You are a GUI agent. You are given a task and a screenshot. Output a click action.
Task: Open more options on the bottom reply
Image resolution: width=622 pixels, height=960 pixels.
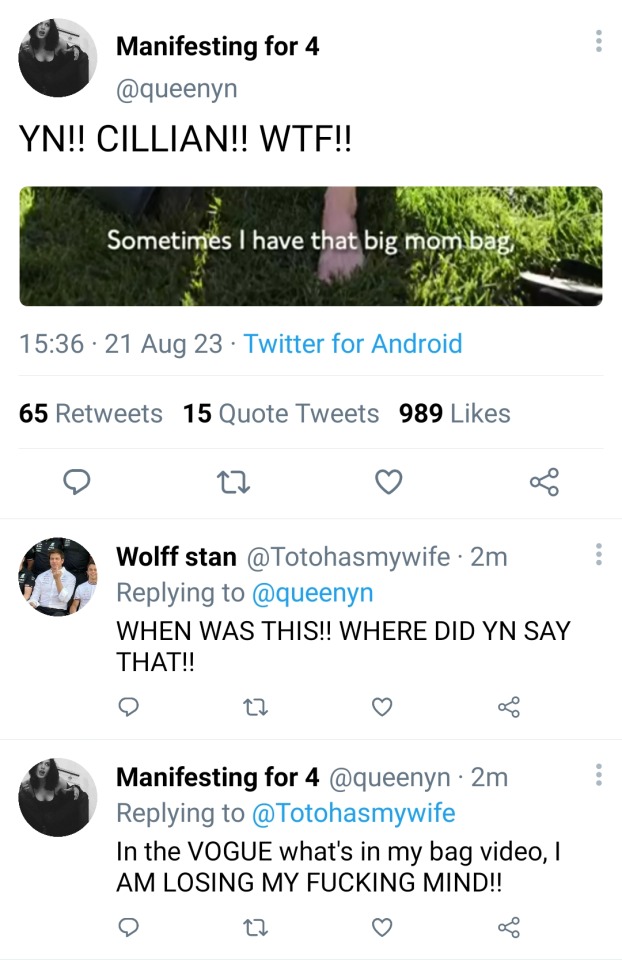[598, 775]
